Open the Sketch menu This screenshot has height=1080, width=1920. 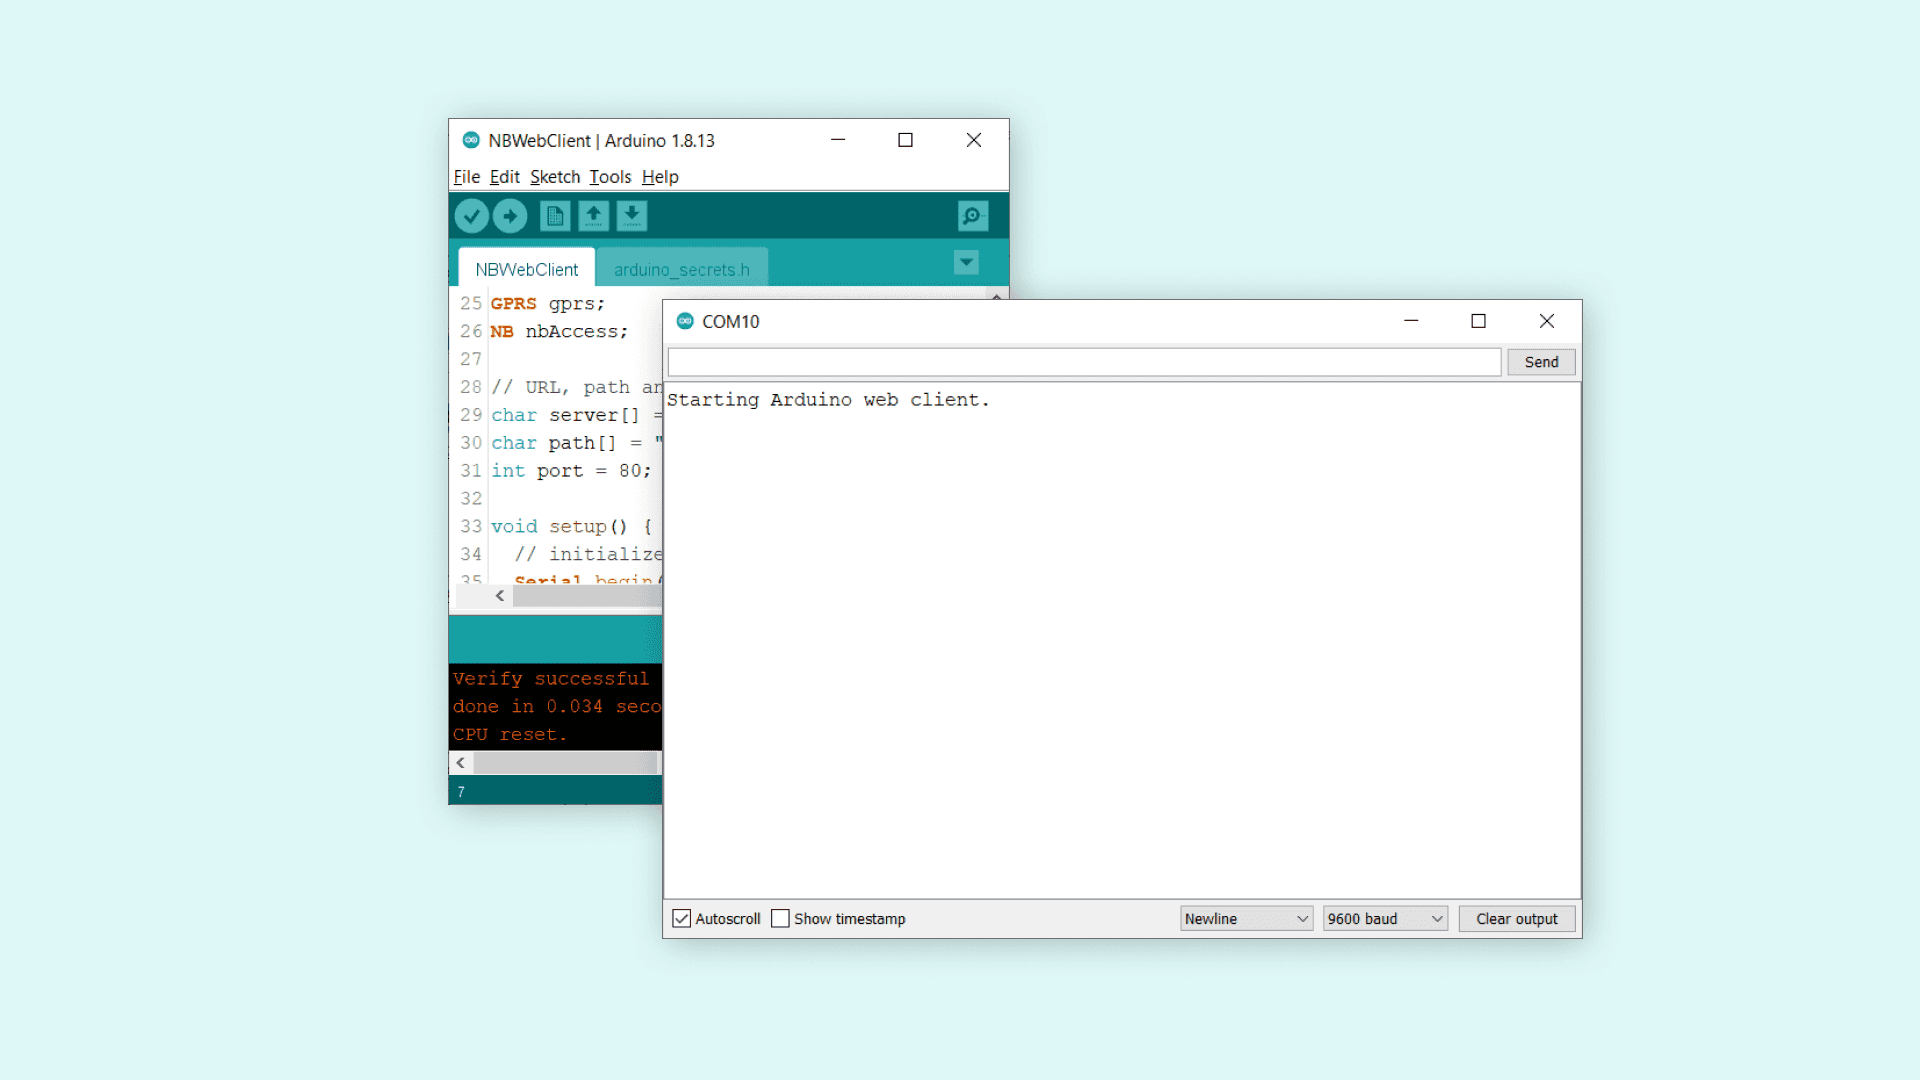click(x=554, y=177)
